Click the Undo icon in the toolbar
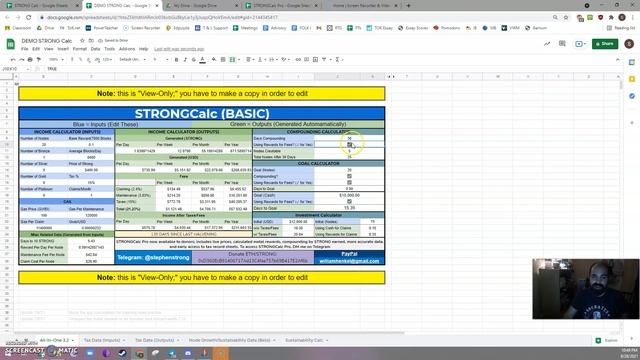The height and width of the screenshot is (360, 640). pos(13,60)
